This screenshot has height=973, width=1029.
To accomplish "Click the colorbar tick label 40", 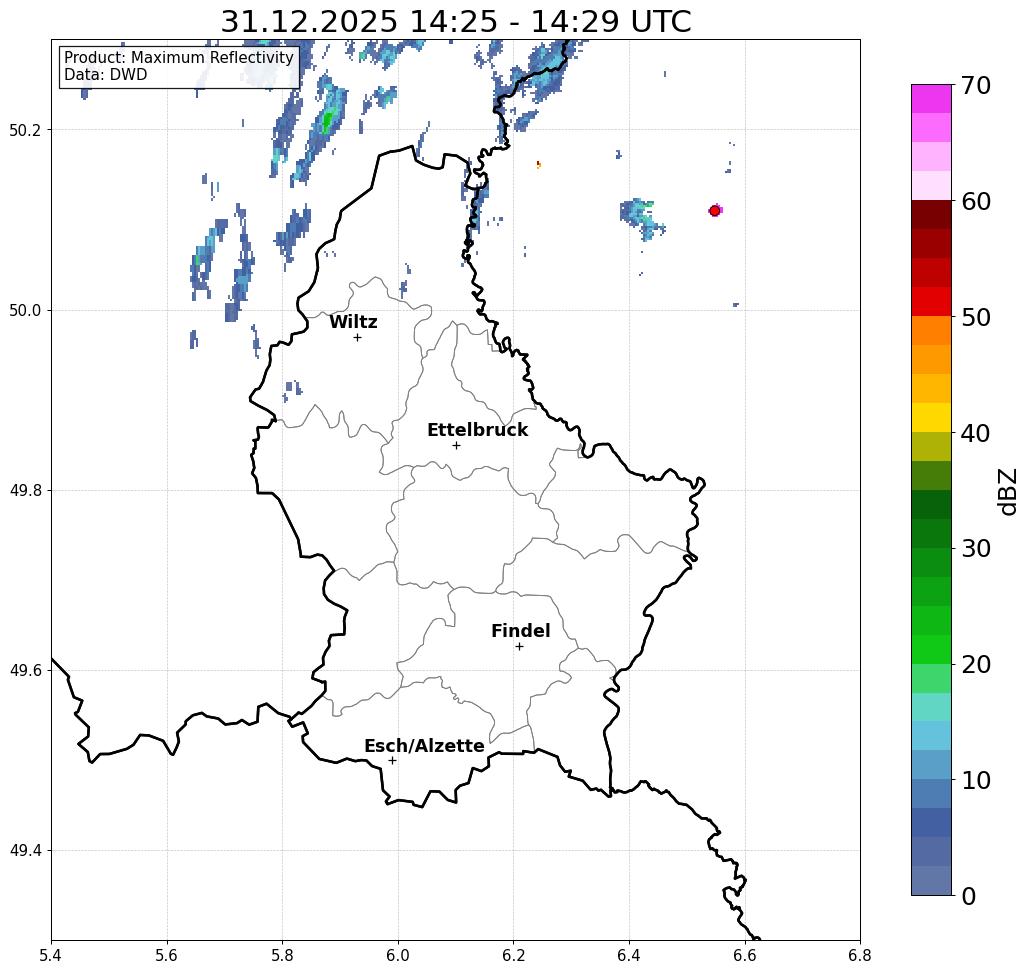I will 976,433.
